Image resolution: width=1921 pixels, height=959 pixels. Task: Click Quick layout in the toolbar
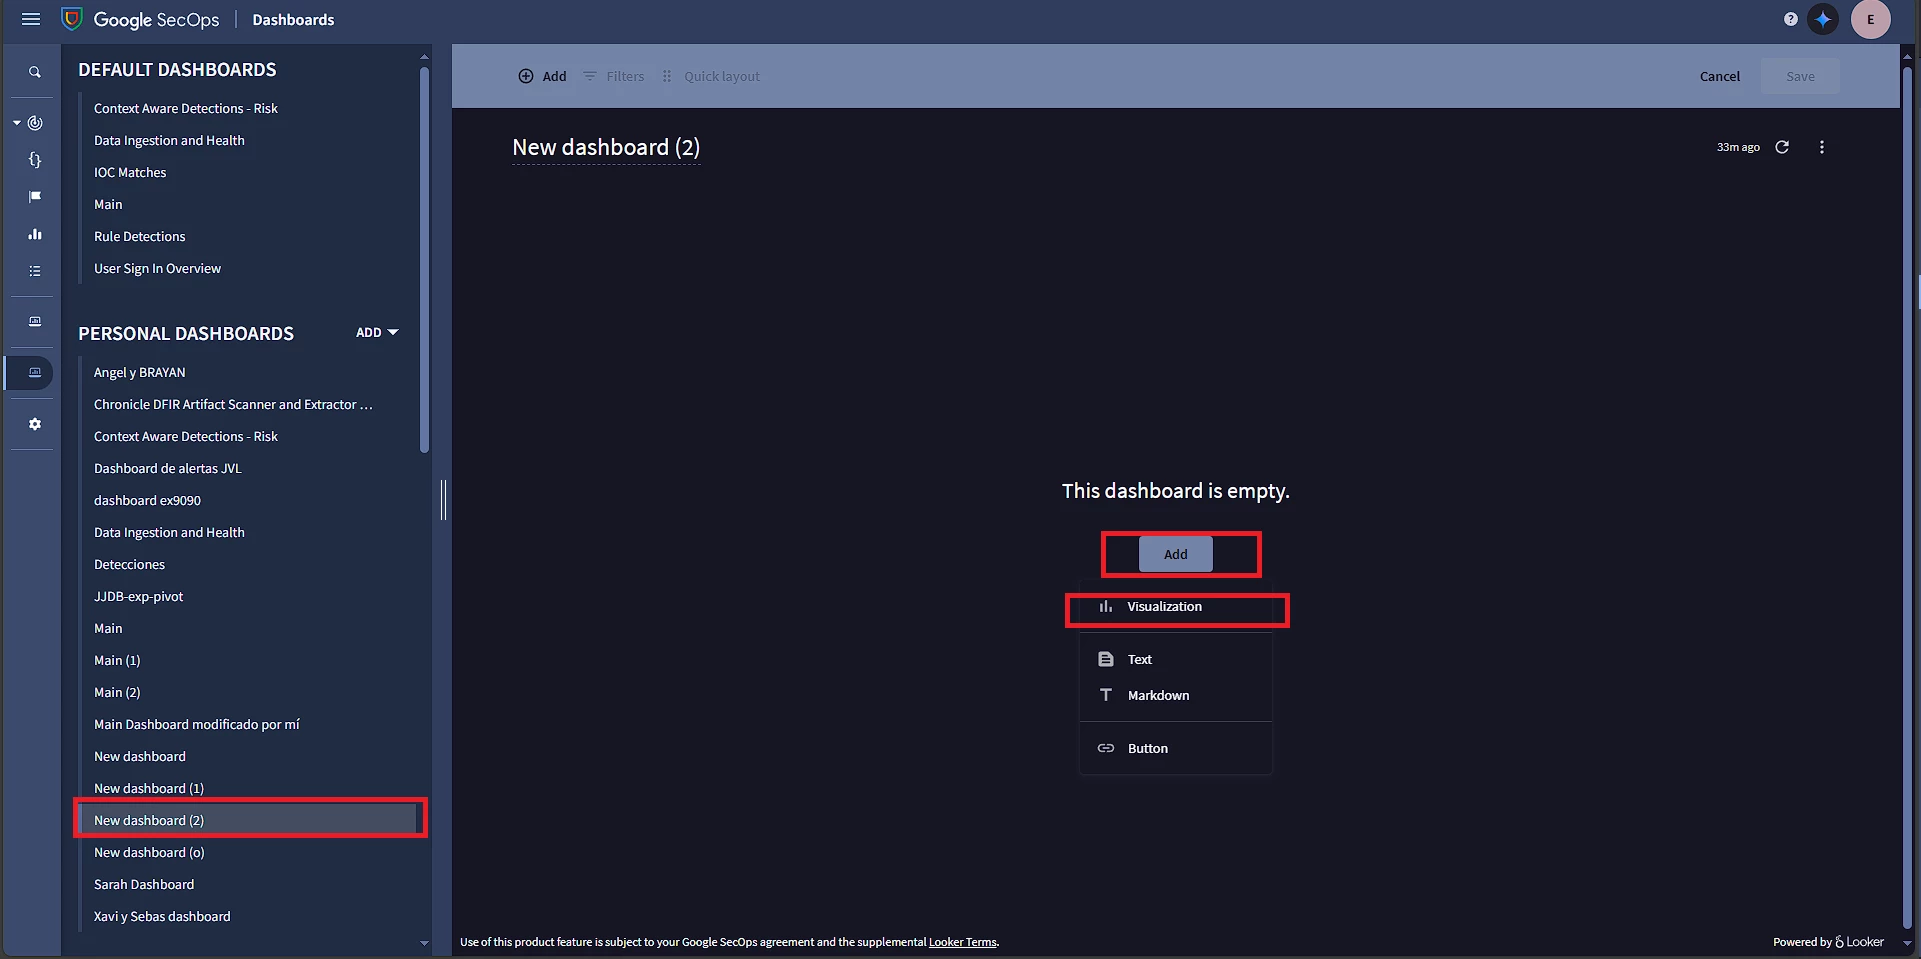pos(710,76)
